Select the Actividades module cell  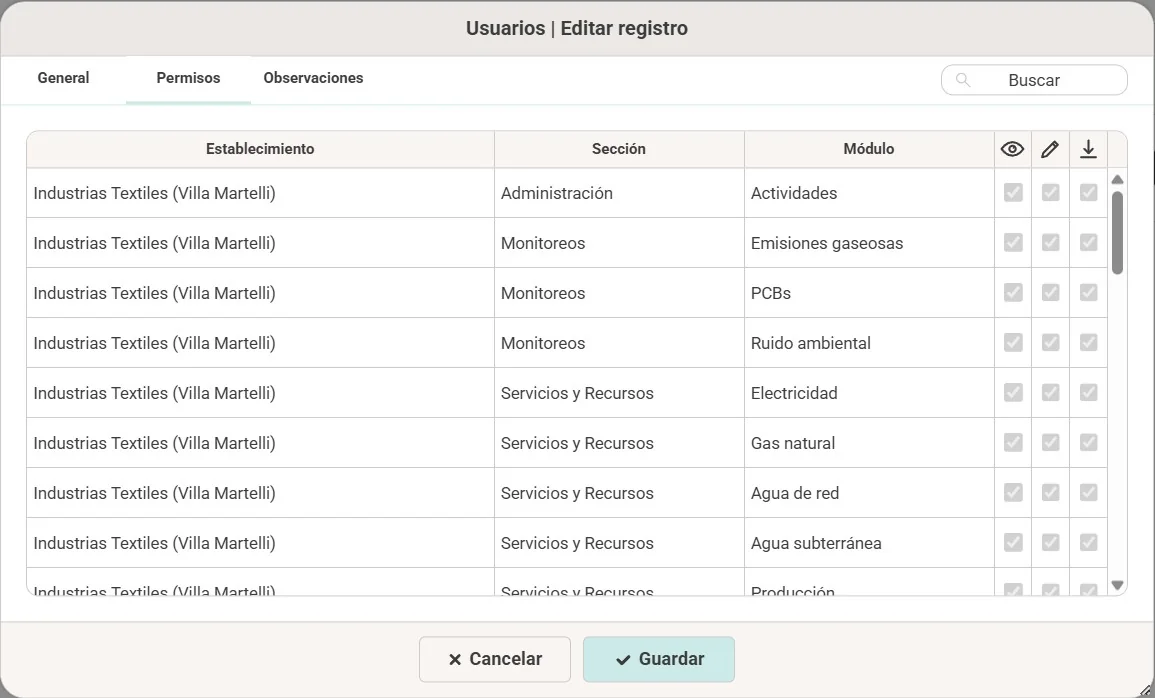pos(869,193)
